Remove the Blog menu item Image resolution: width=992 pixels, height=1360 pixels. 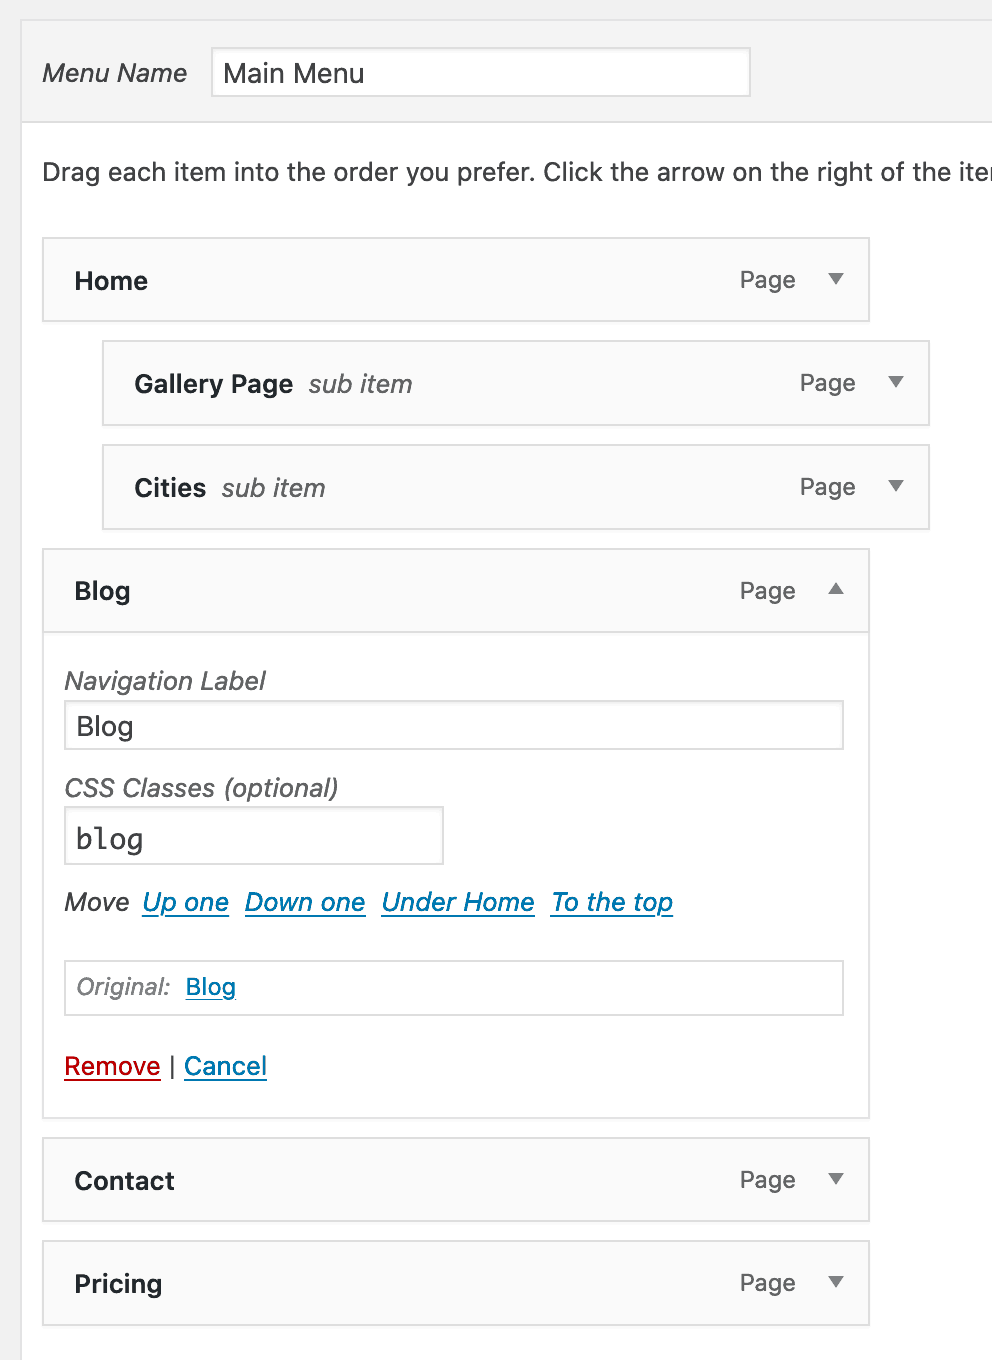pos(112,1066)
